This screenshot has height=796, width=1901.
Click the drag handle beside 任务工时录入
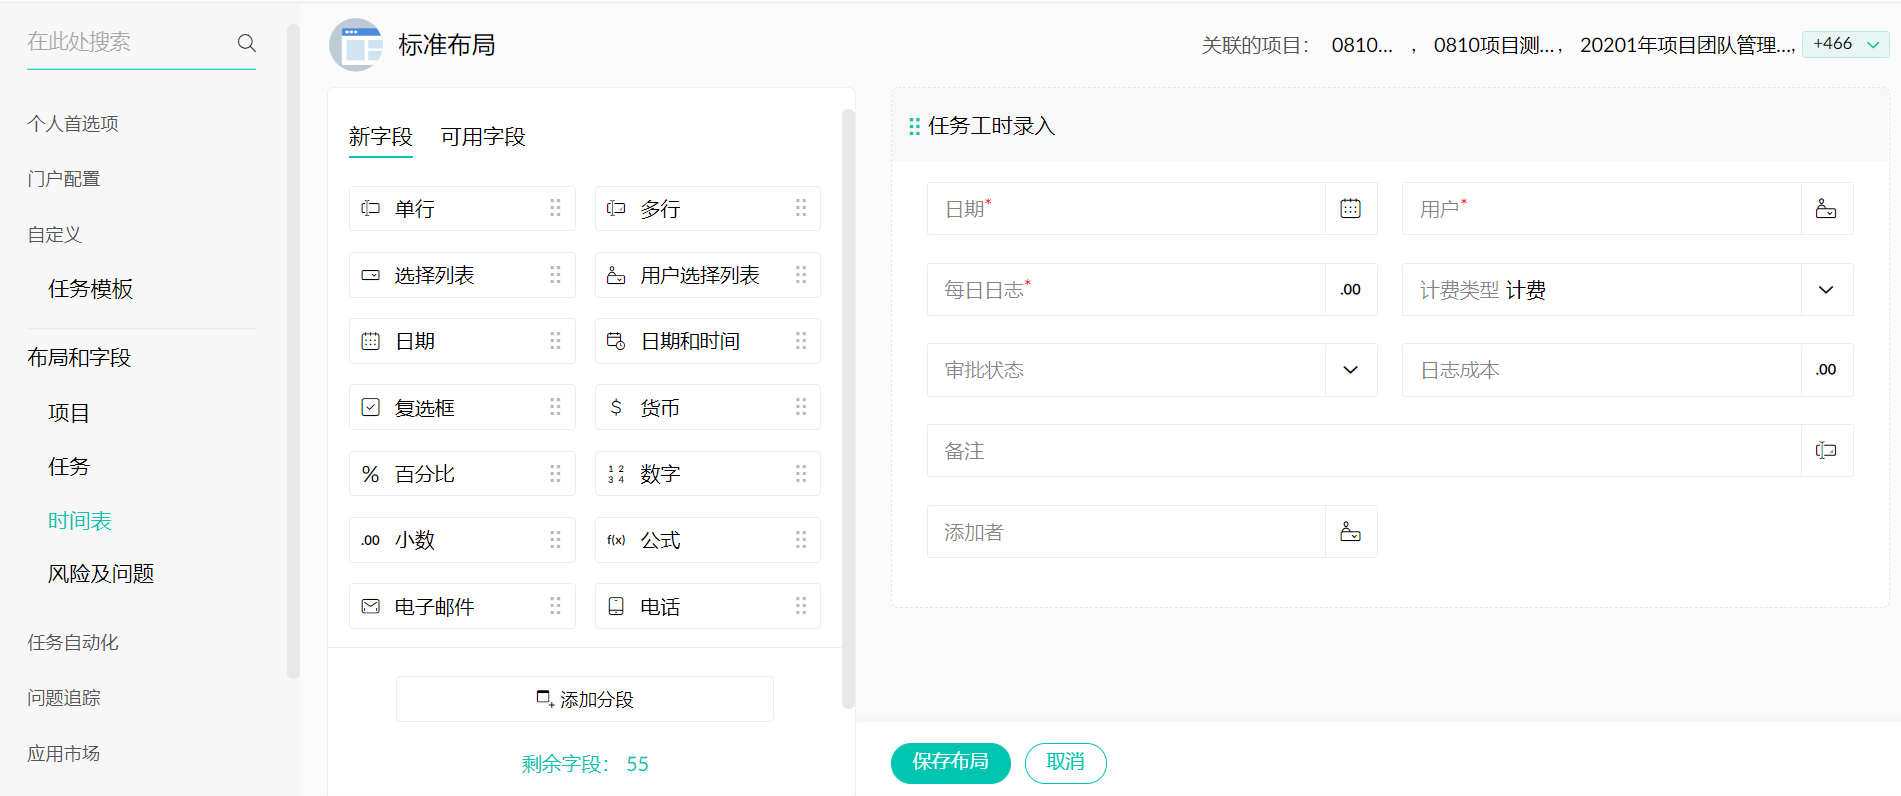click(x=914, y=126)
